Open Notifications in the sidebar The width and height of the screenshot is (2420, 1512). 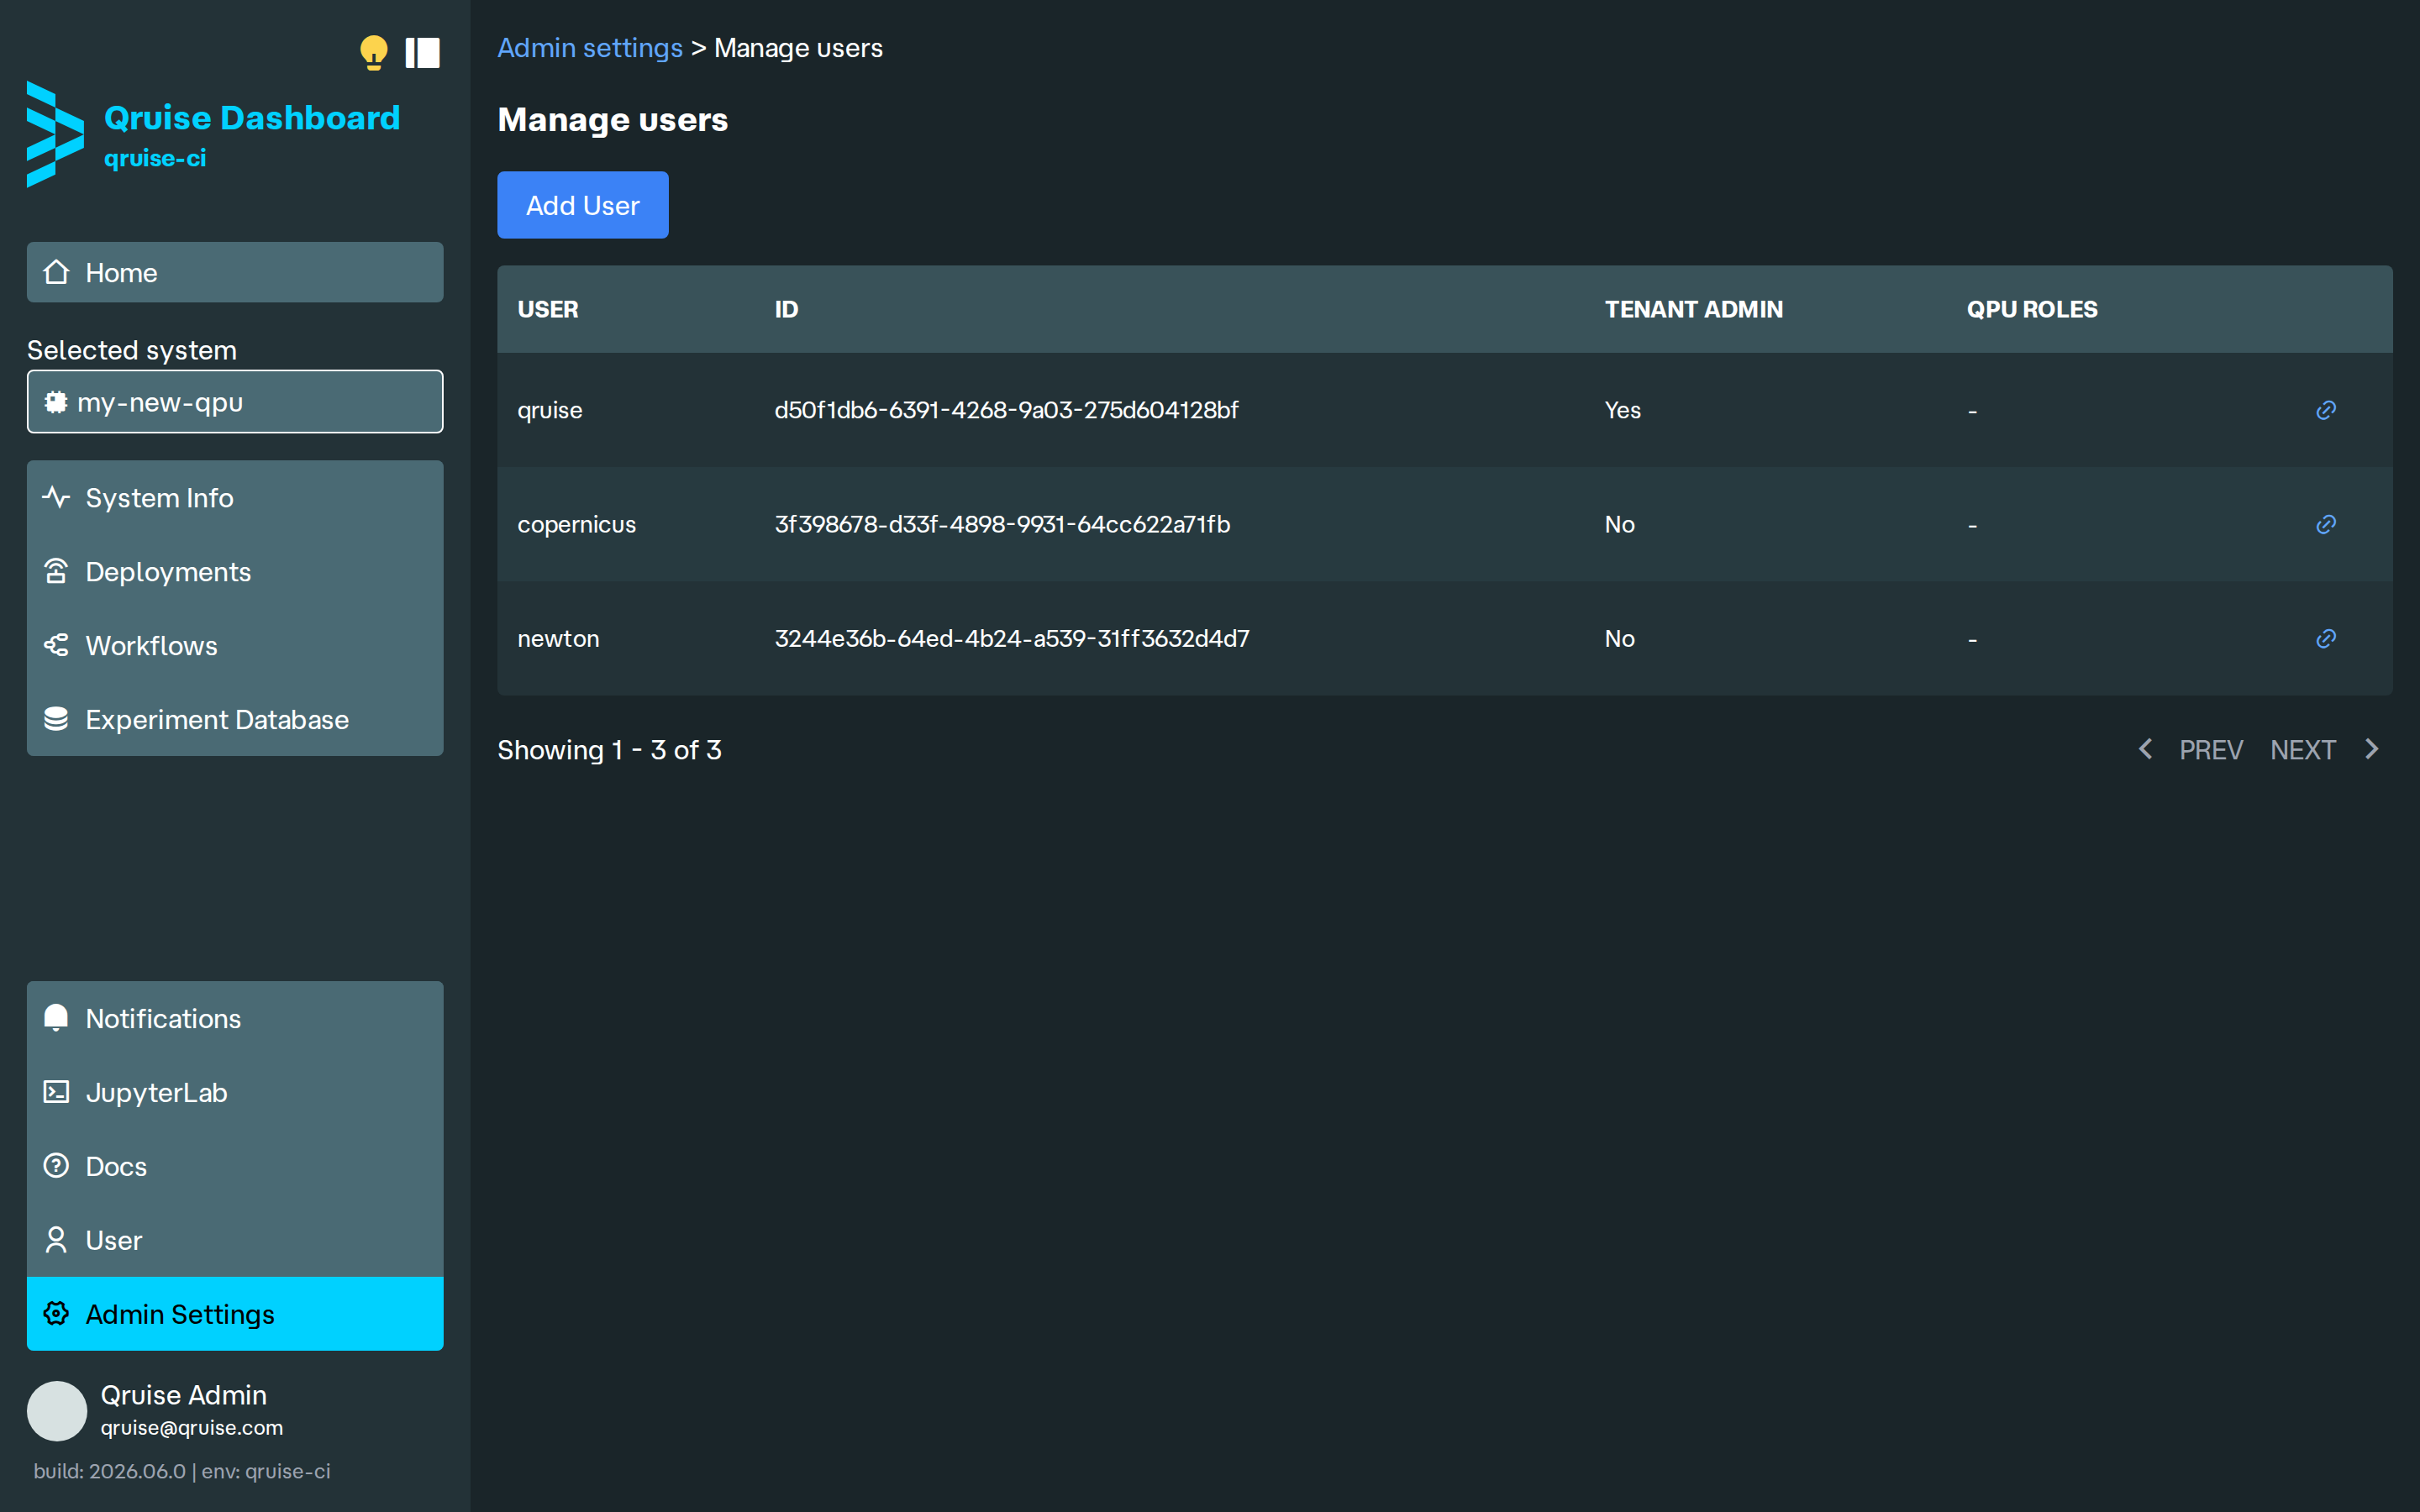click(235, 1018)
